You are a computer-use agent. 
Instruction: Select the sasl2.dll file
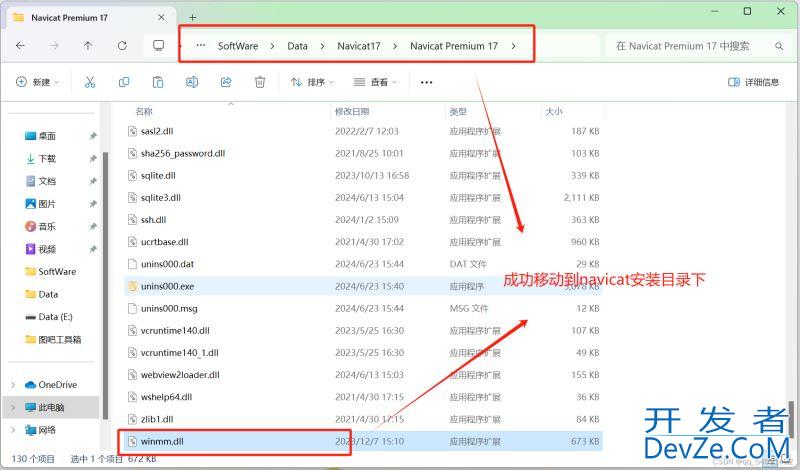pos(157,131)
